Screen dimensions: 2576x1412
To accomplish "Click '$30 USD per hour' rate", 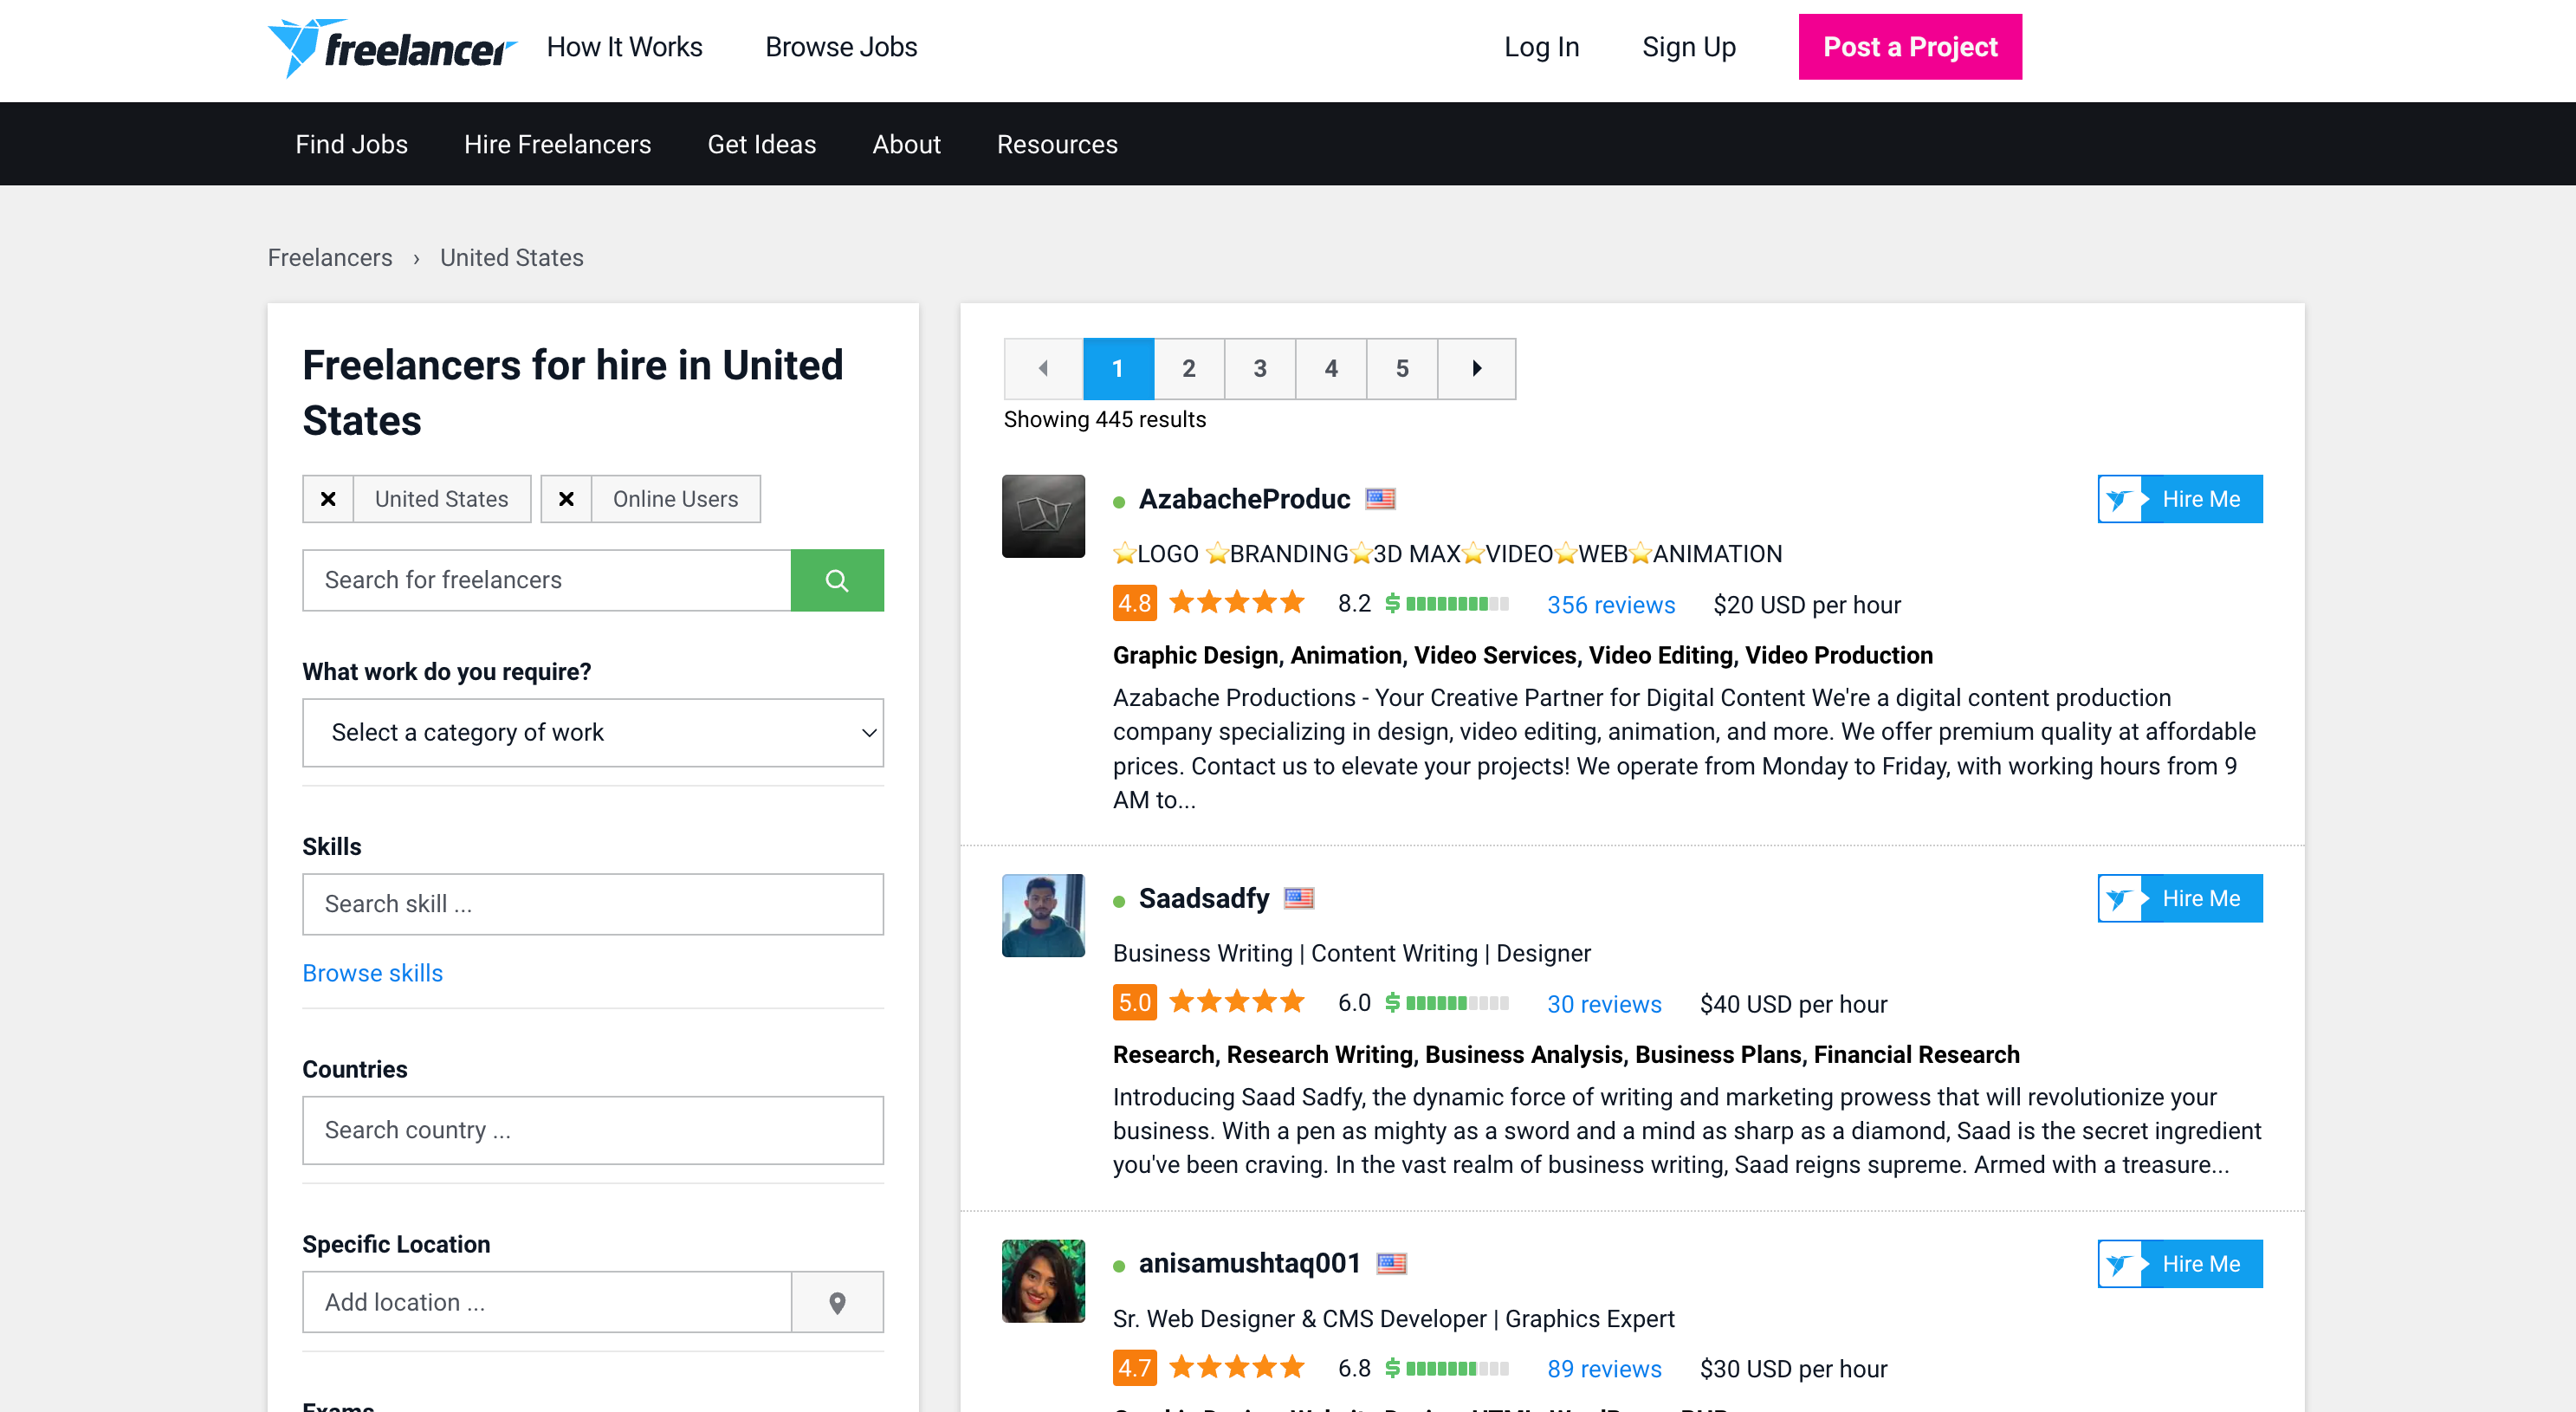I will pyautogui.click(x=1794, y=1369).
